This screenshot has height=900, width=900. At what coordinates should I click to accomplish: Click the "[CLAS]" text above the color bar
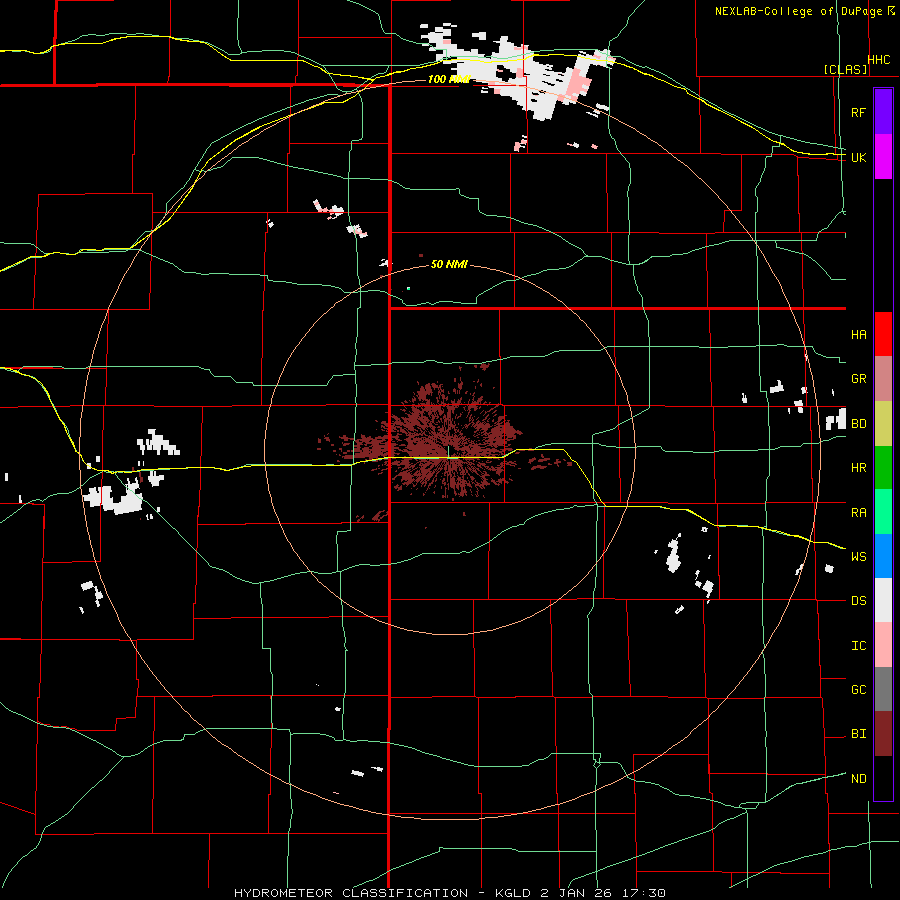point(845,69)
